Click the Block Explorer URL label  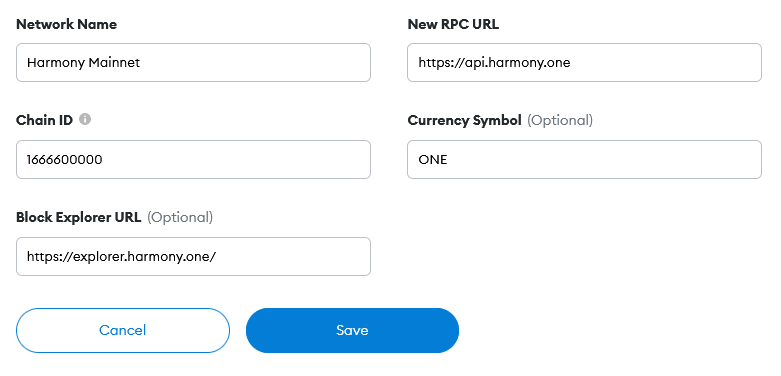pyautogui.click(x=79, y=217)
